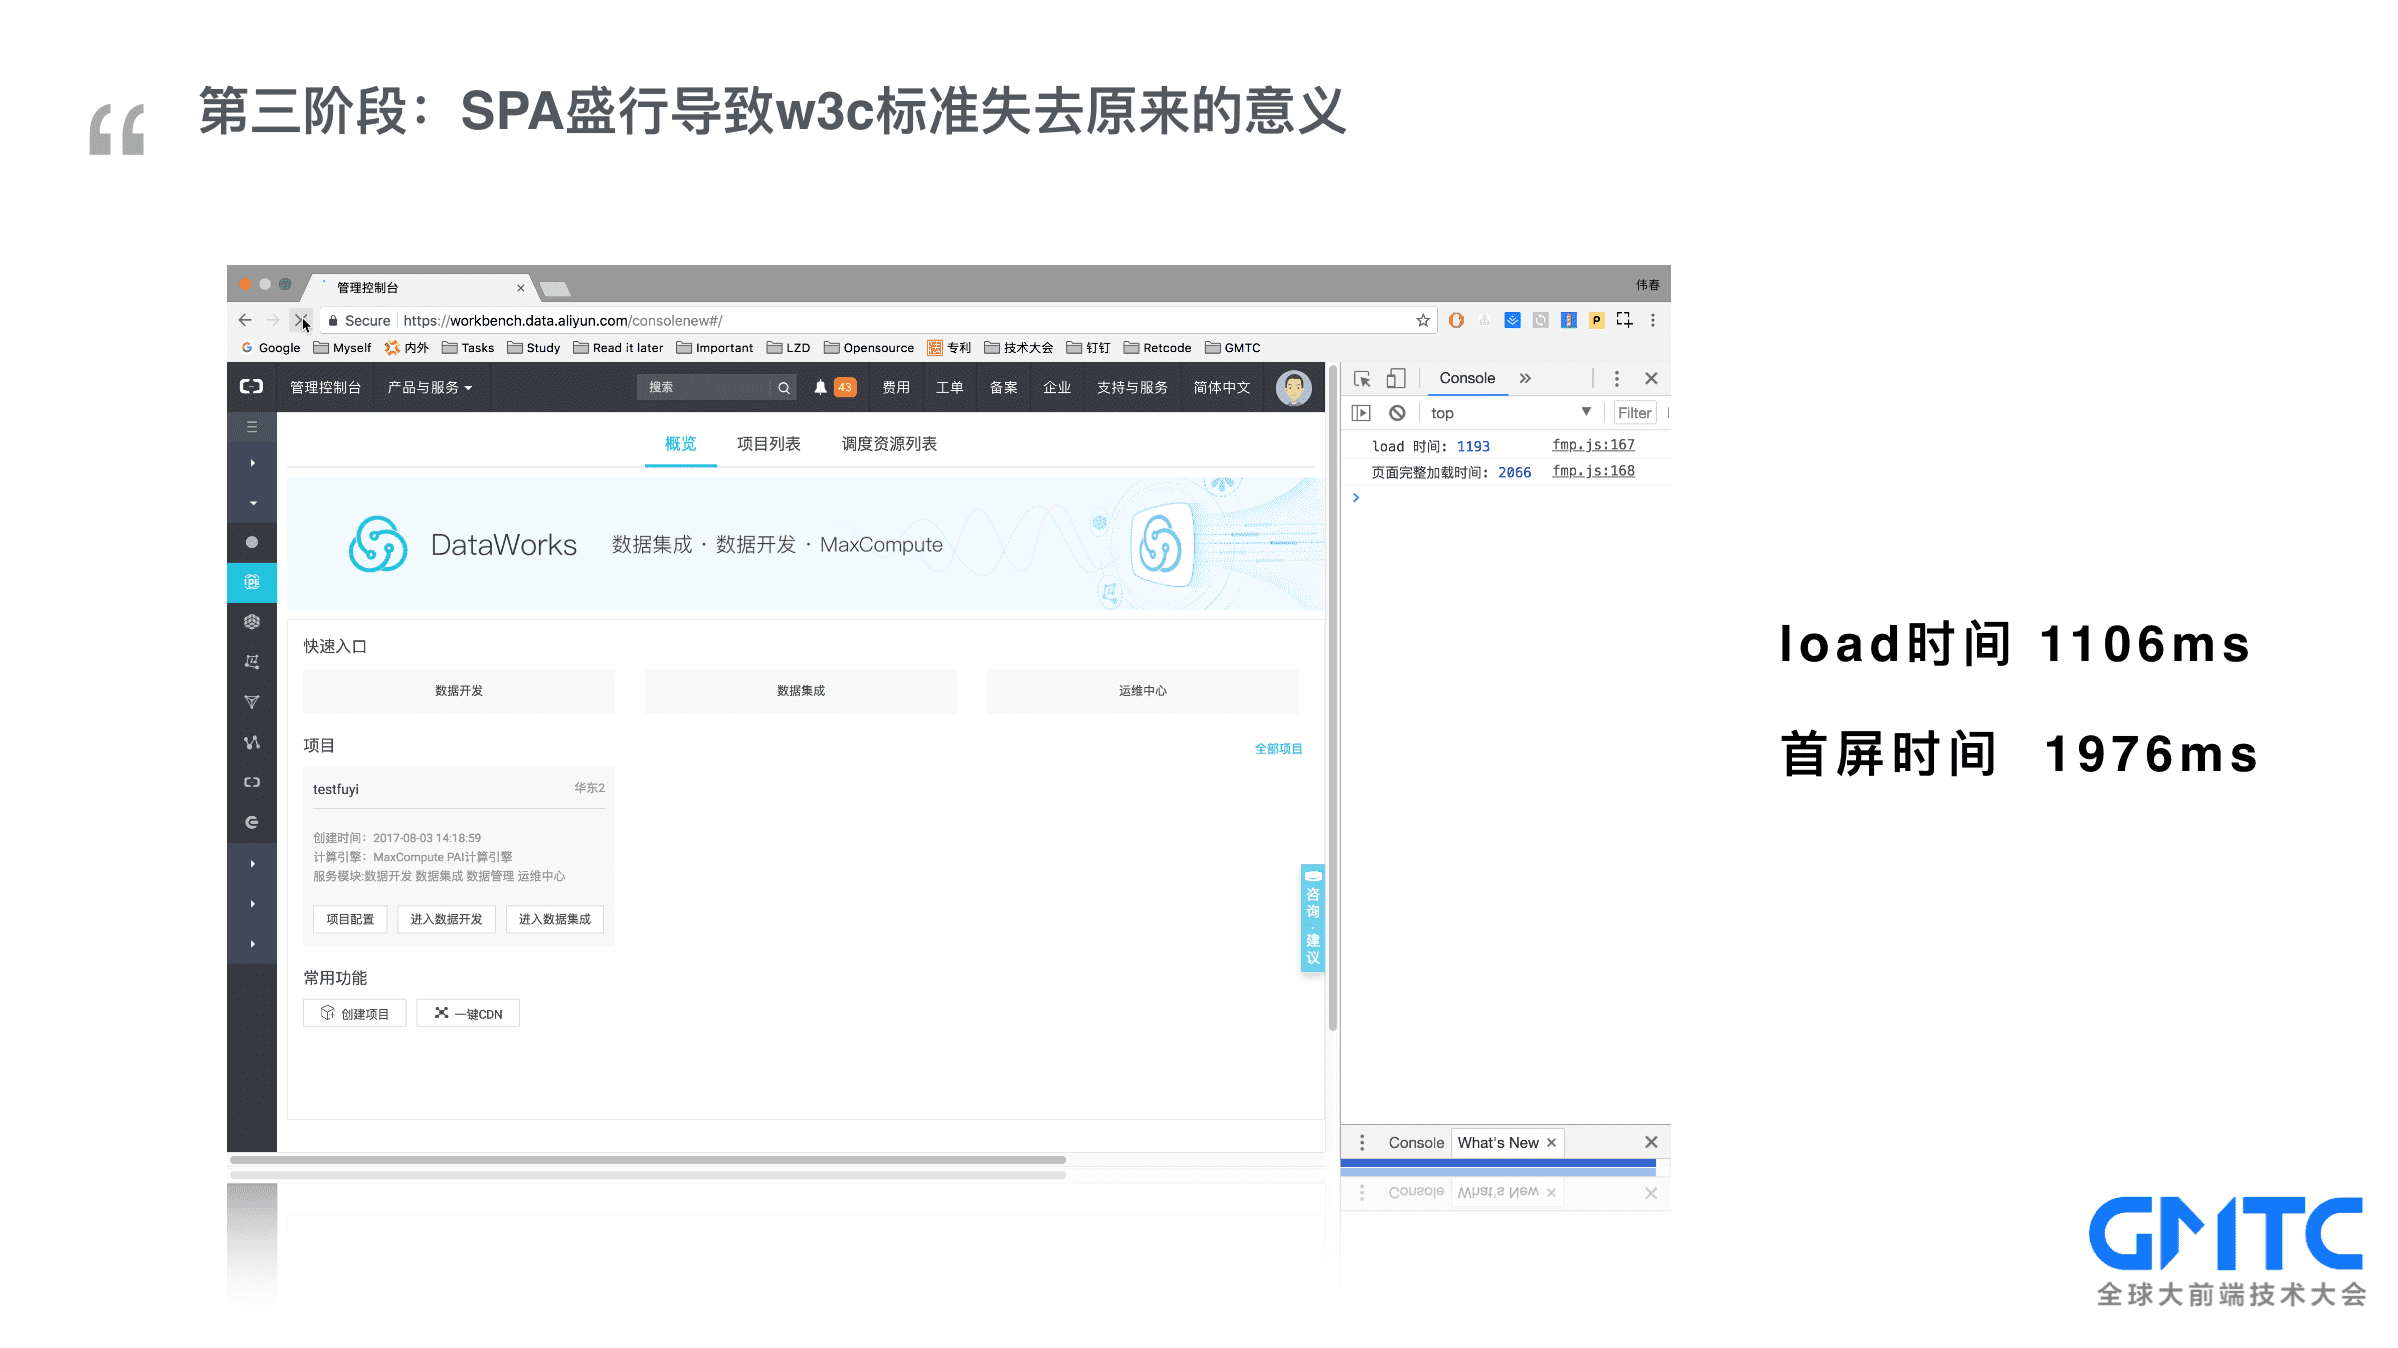The image size is (2398, 1348).
Task: Click the 创建项目 button
Action: click(x=355, y=1013)
